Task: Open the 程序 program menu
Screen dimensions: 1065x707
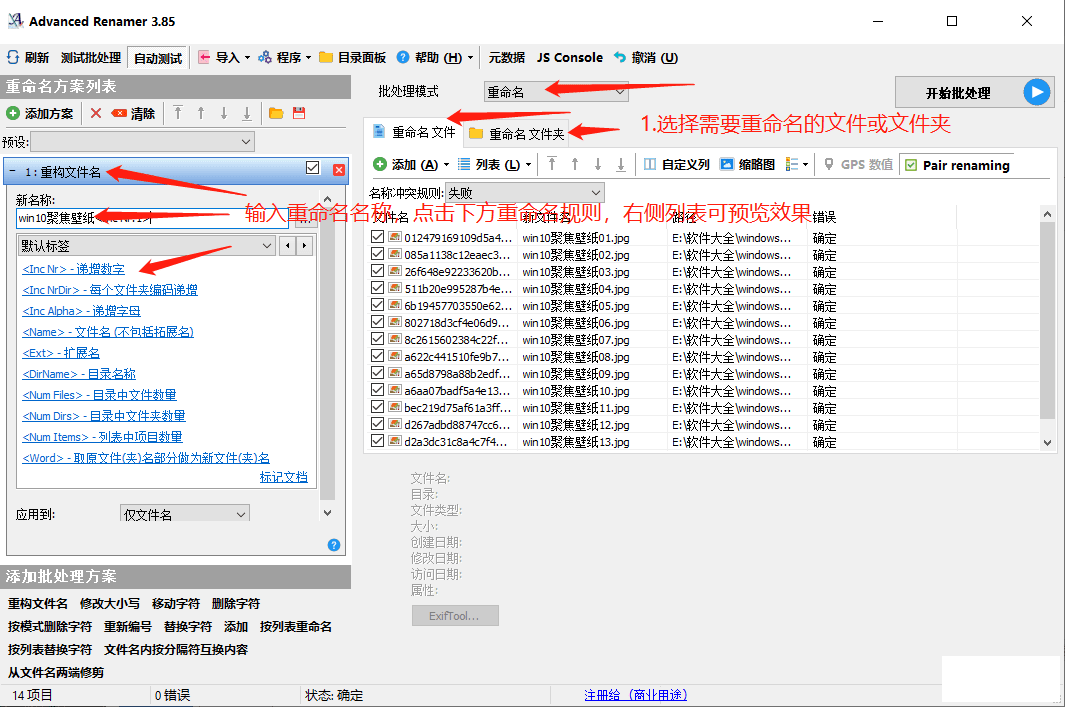Action: click(284, 58)
